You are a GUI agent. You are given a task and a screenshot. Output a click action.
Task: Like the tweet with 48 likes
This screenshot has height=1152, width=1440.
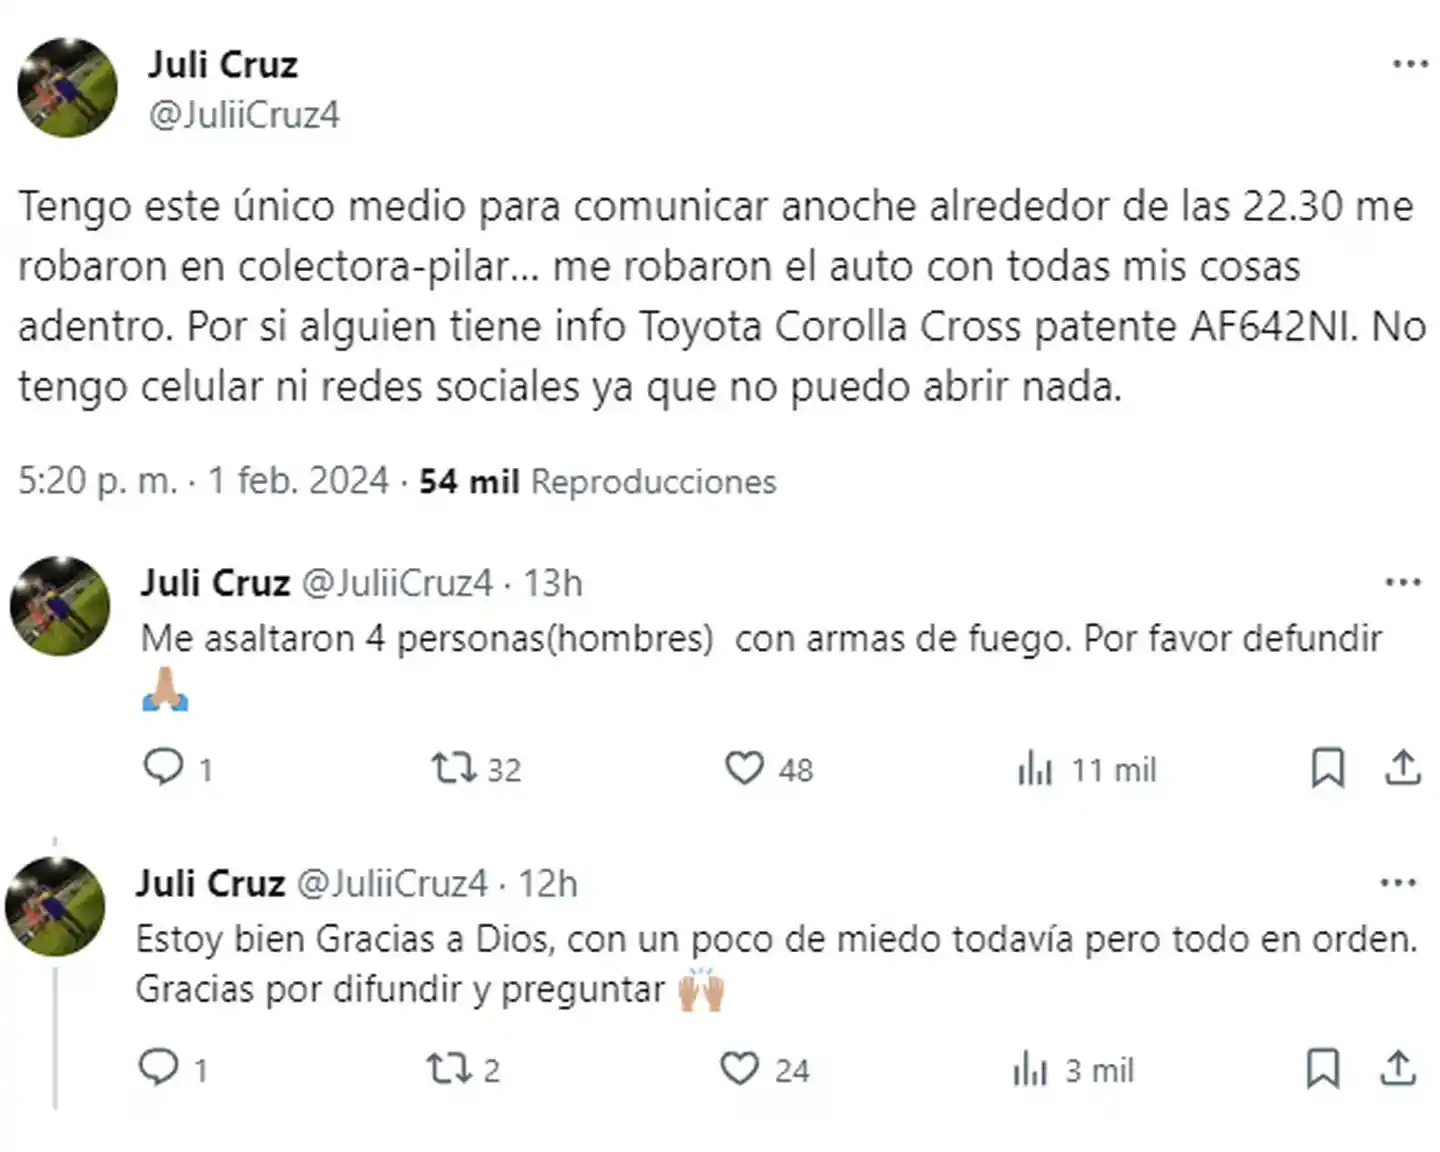tap(744, 768)
